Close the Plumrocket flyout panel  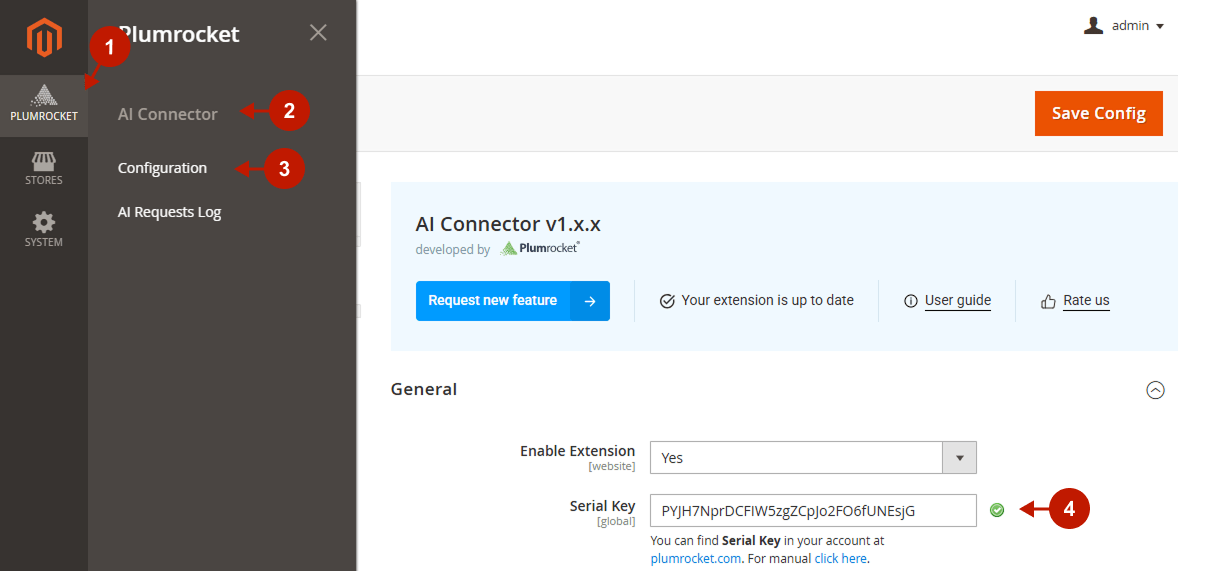pyautogui.click(x=318, y=32)
